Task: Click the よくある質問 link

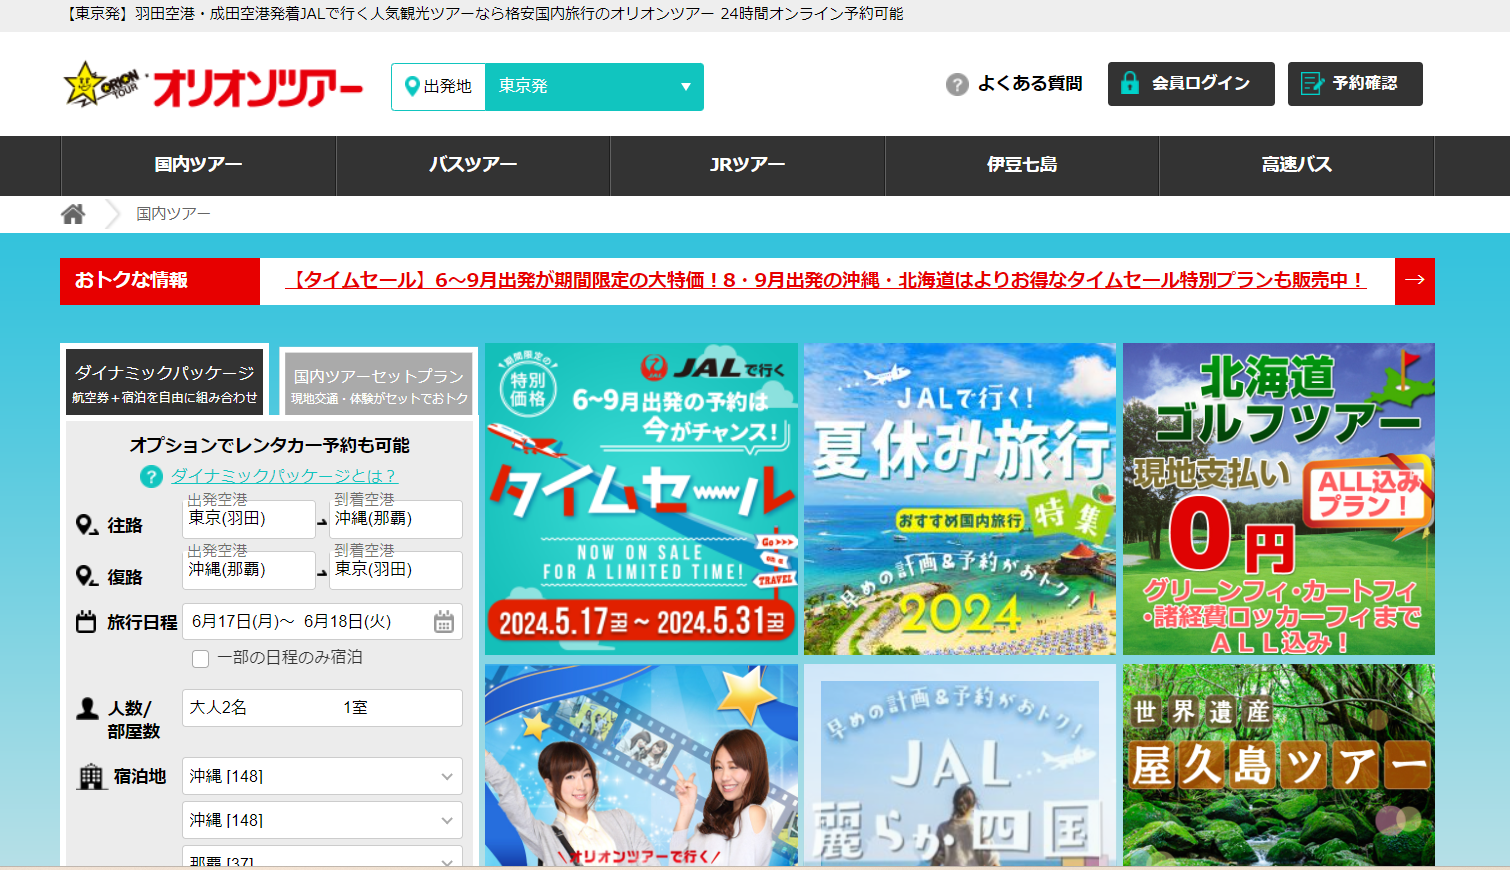Action: 1030,84
